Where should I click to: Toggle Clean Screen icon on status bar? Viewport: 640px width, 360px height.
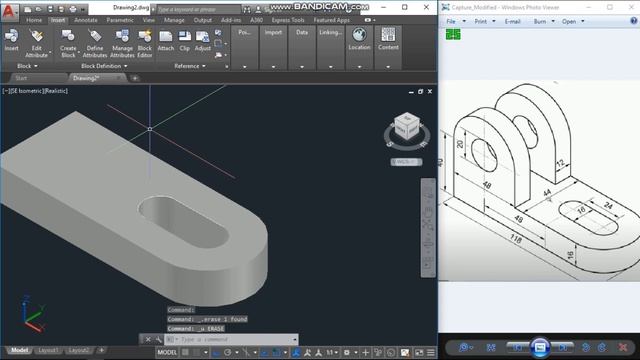click(x=419, y=352)
